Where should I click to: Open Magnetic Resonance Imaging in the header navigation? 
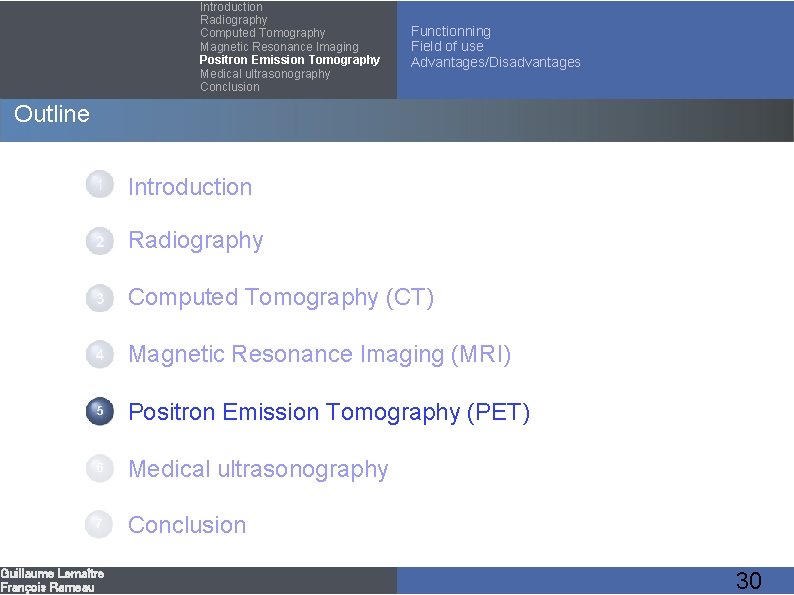(x=279, y=47)
